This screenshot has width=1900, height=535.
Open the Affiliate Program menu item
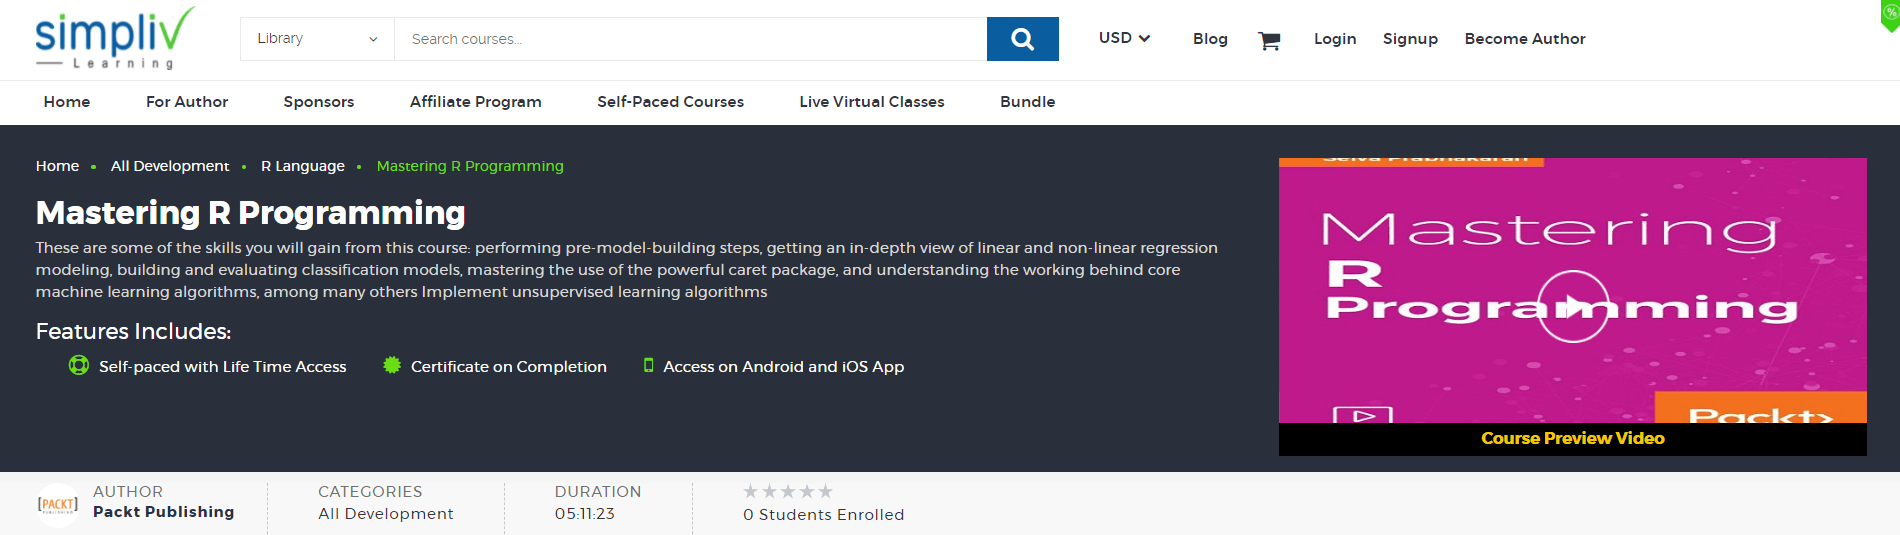tap(476, 102)
